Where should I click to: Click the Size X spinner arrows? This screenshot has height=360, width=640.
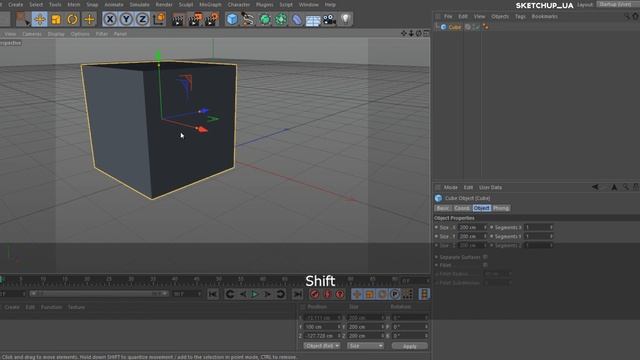[x=485, y=227]
